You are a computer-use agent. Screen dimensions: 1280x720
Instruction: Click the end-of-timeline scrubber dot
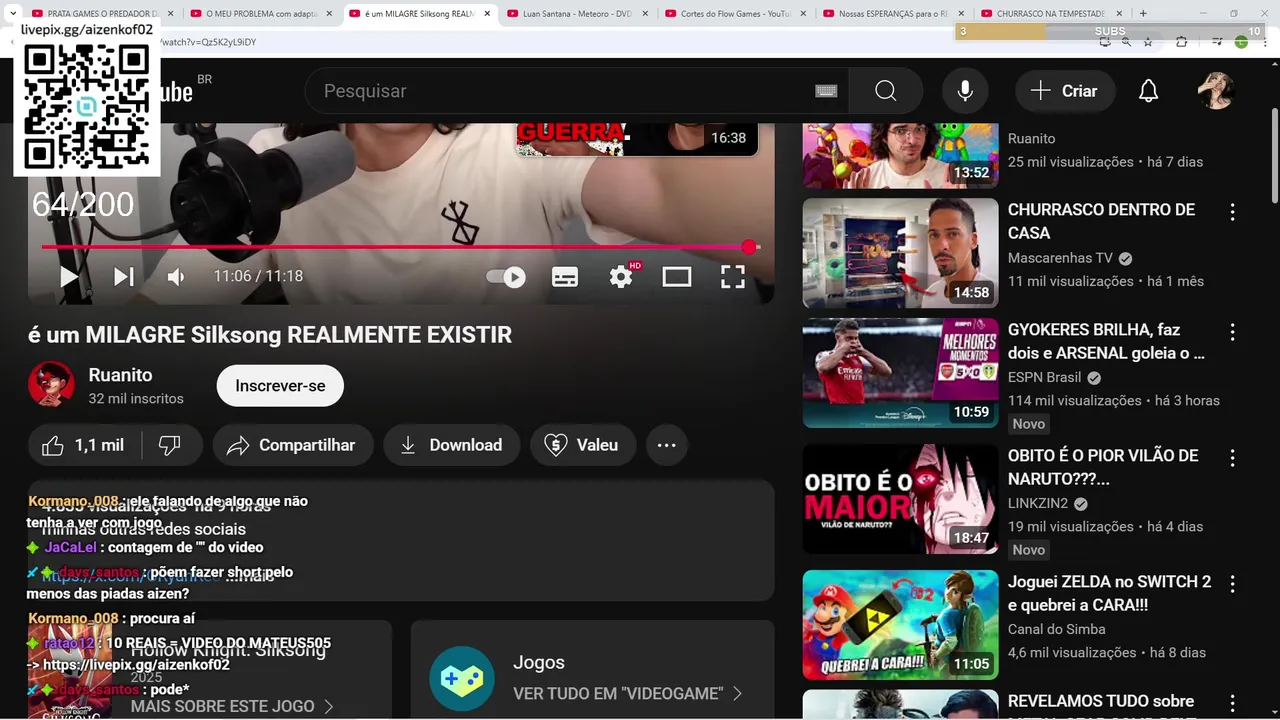click(749, 246)
